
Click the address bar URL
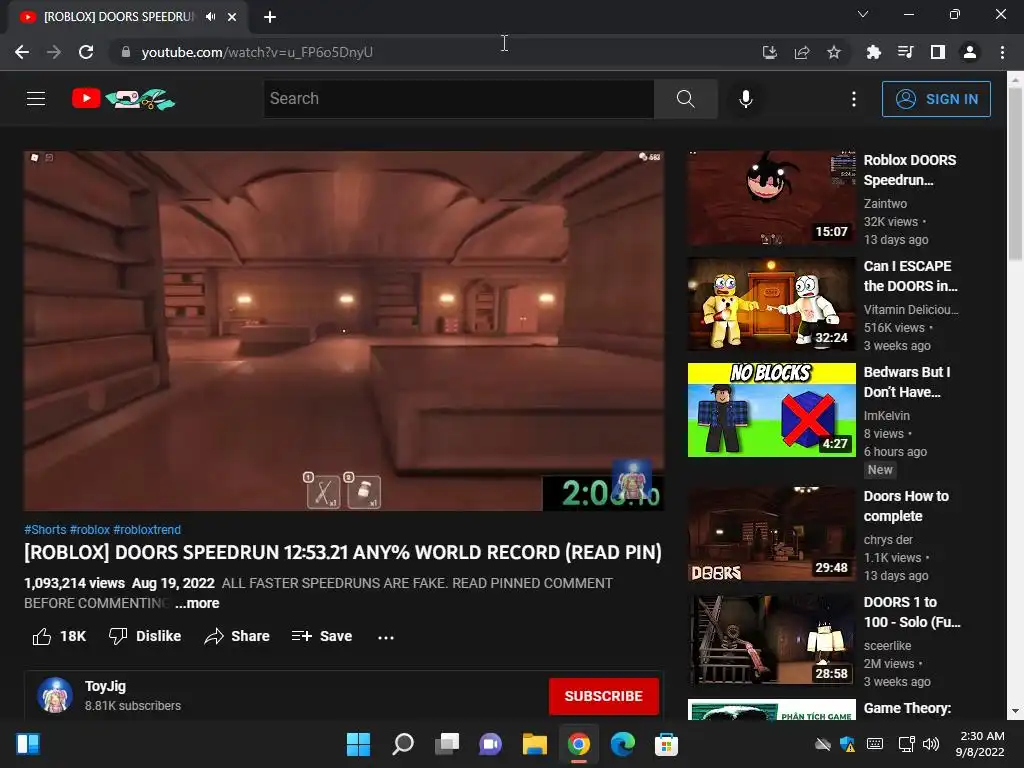[257, 52]
